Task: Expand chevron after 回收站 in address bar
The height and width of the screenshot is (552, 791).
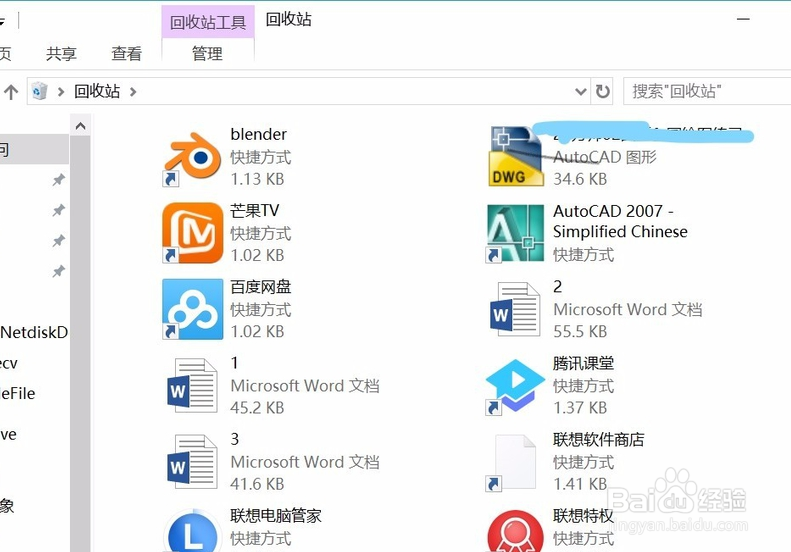Action: (133, 91)
